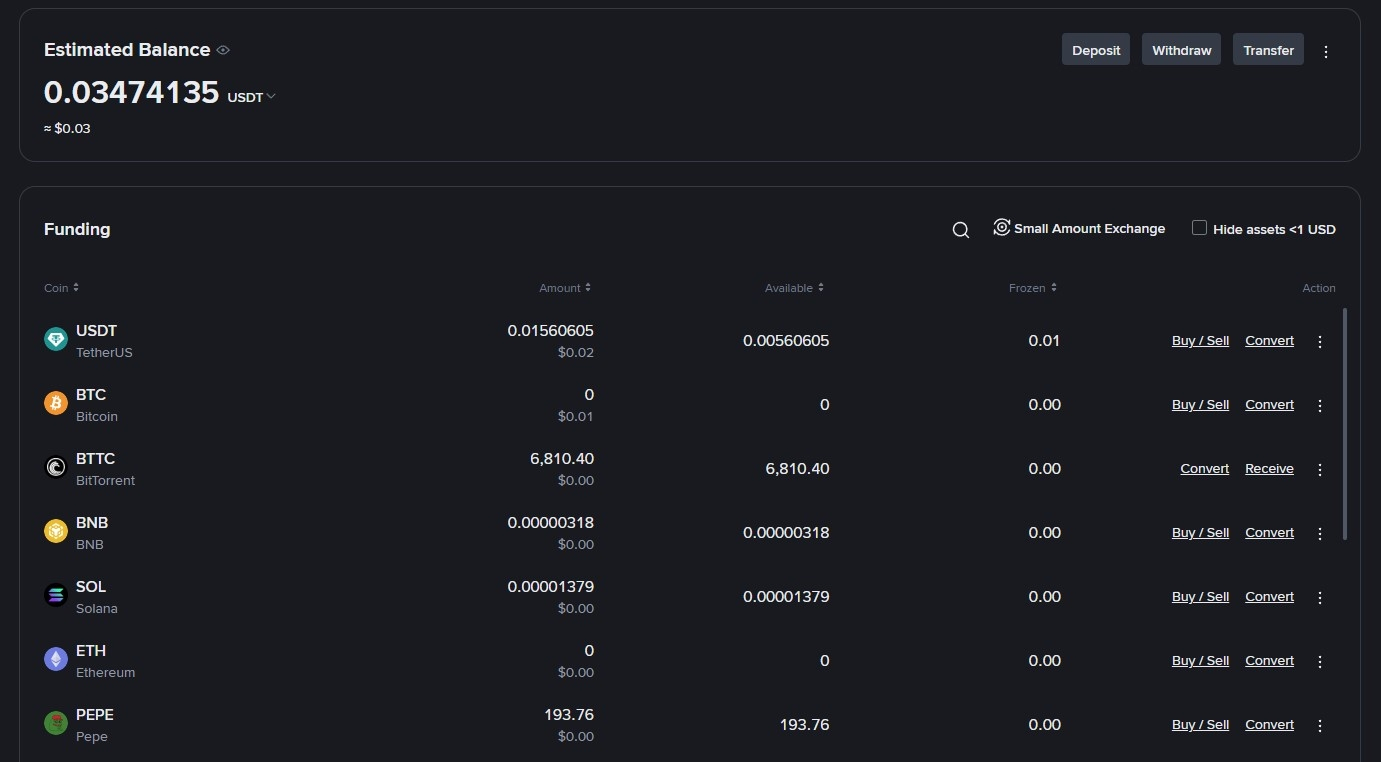Click the BitTorrent coin name
This screenshot has height=762, width=1381.
105,481
